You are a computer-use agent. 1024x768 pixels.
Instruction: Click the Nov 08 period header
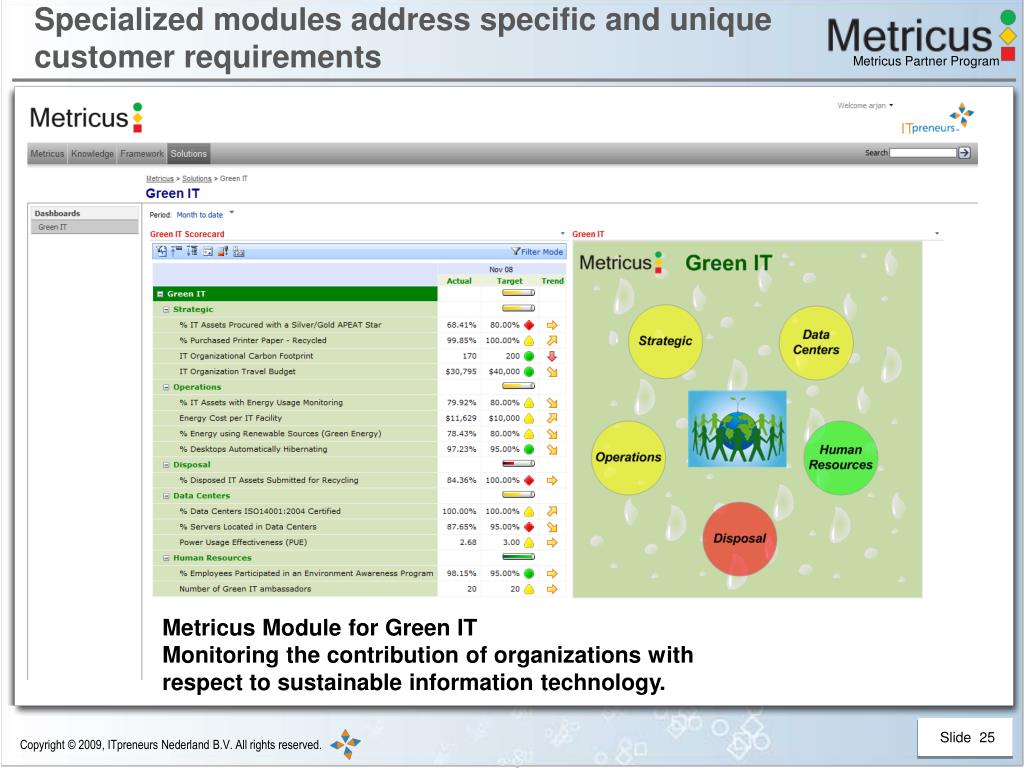click(x=501, y=270)
